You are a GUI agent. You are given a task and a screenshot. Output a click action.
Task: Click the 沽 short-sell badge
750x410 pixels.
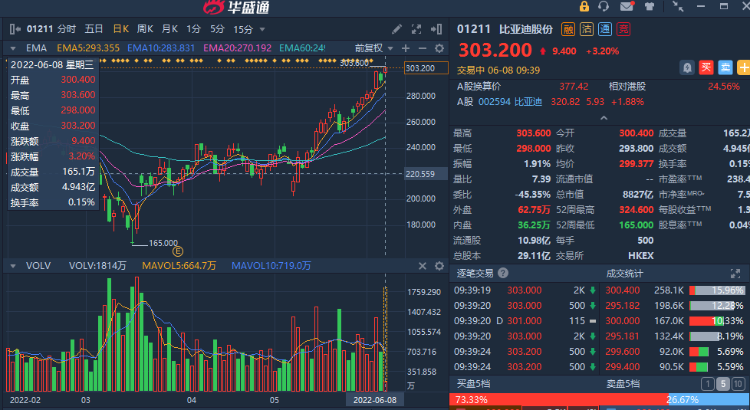pos(586,29)
